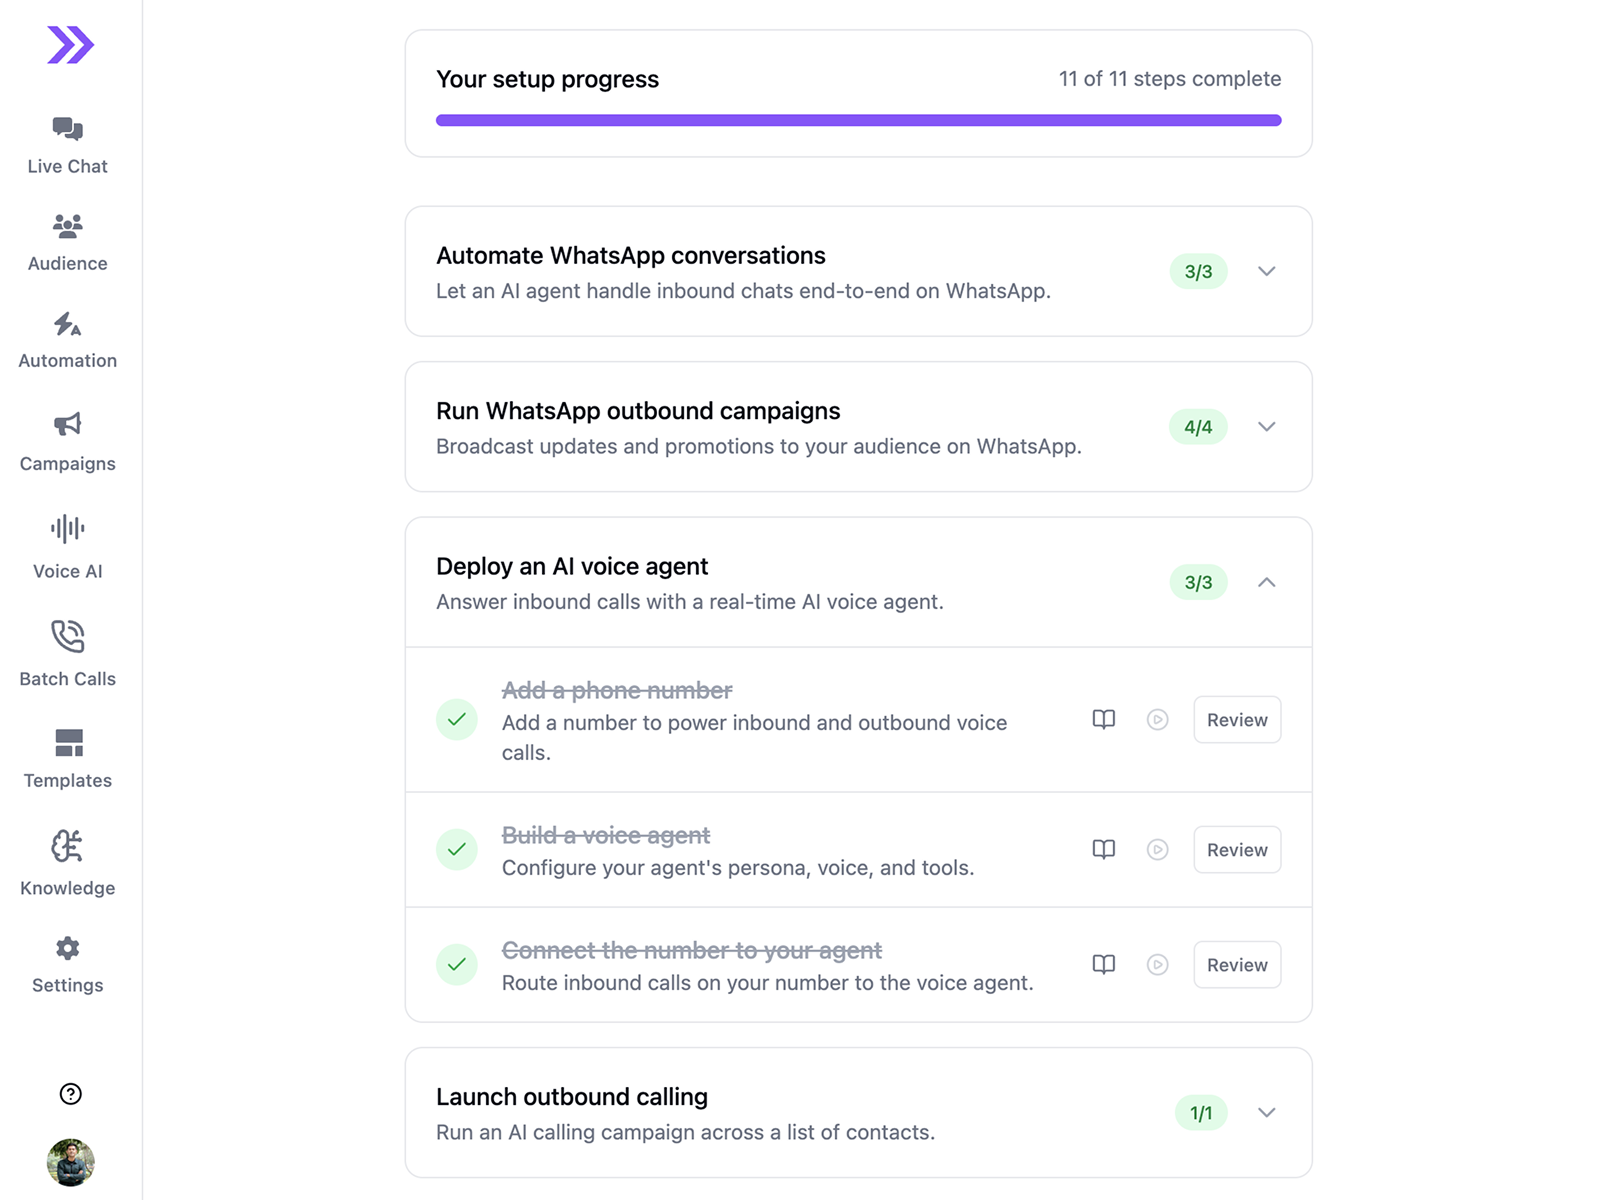
Task: Select the Voice AI waveform icon
Action: (x=67, y=529)
